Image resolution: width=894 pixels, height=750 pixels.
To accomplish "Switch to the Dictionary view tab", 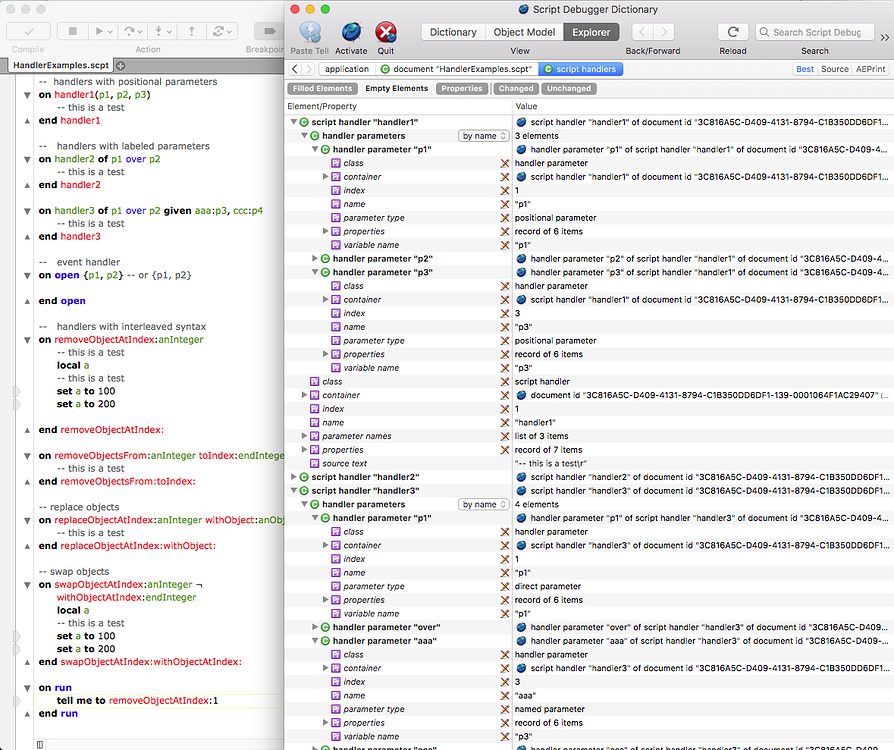I will click(453, 31).
